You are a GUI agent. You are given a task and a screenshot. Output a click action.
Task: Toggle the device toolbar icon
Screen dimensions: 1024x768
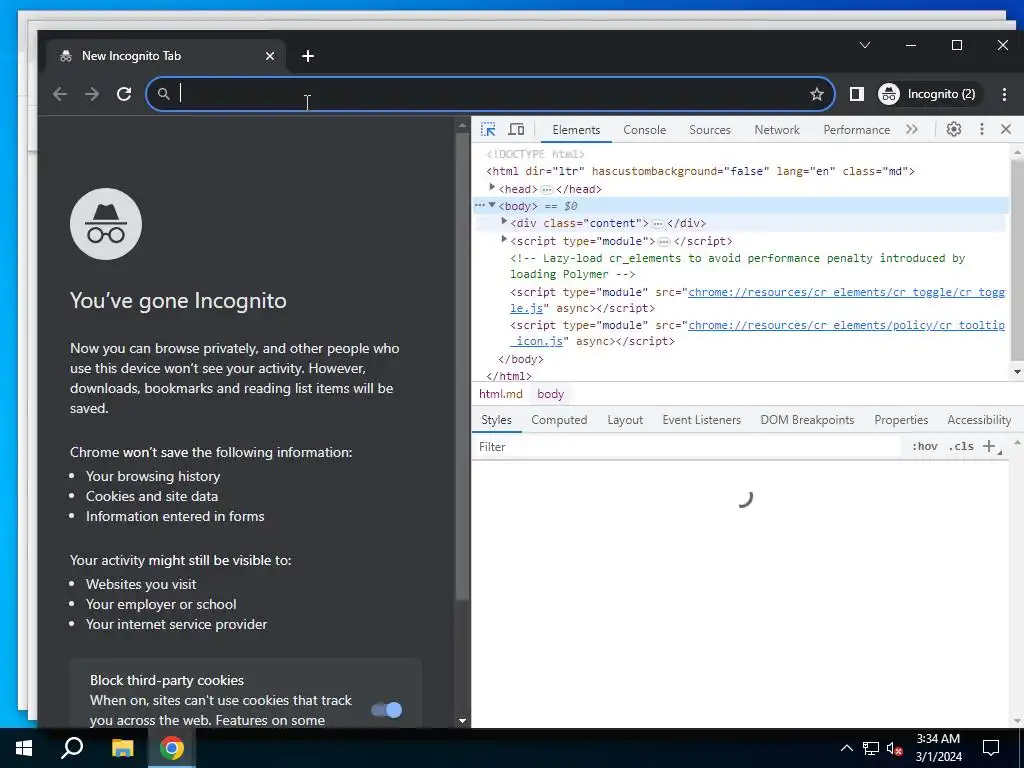coord(516,129)
